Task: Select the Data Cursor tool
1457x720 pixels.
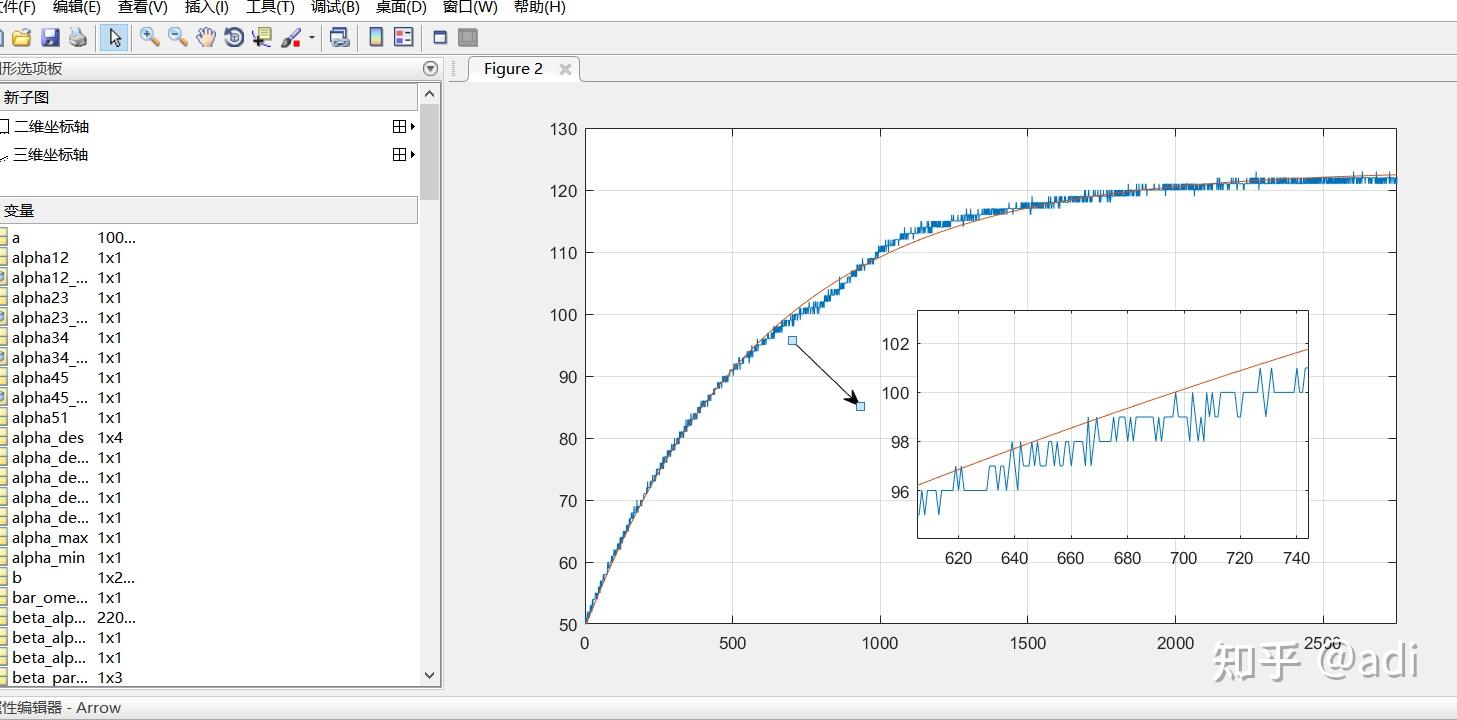Action: [262, 38]
